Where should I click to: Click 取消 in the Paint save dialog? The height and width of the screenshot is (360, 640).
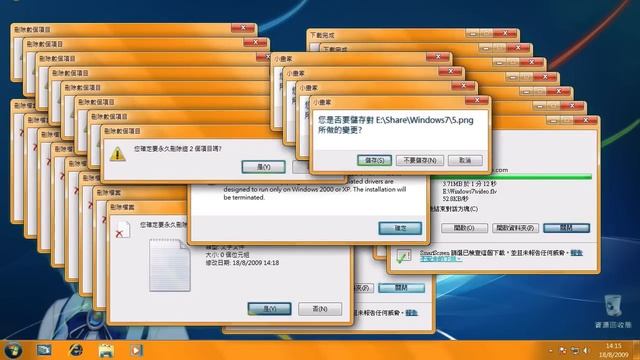(x=465, y=160)
